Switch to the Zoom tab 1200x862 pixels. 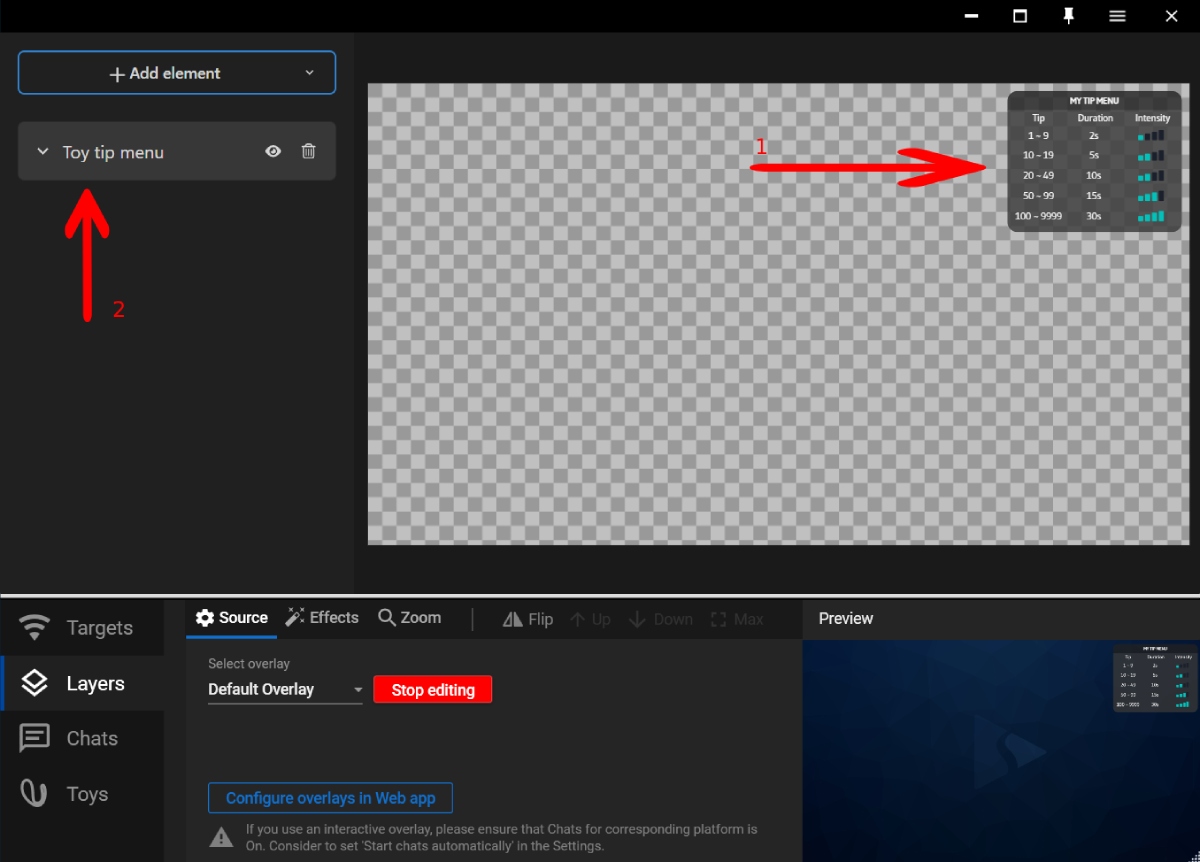click(408, 617)
